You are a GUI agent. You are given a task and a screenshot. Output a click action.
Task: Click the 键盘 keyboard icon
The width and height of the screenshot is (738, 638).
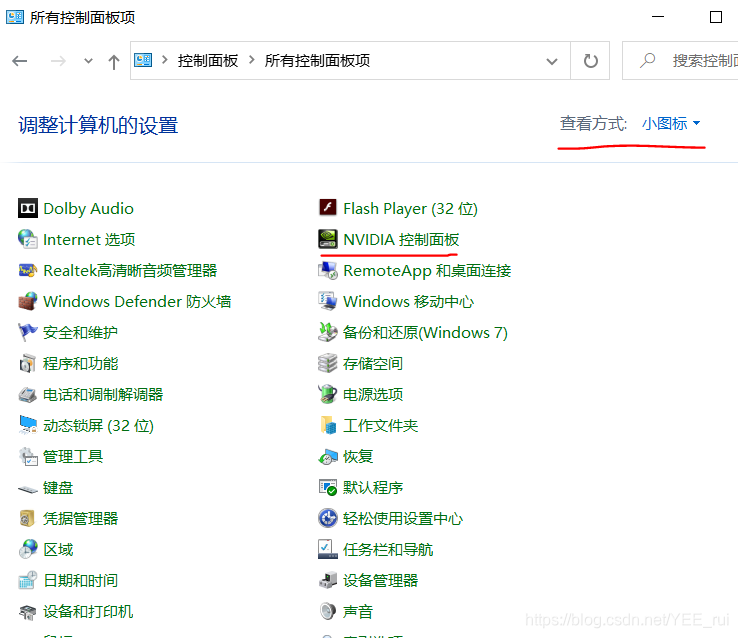click(28, 489)
